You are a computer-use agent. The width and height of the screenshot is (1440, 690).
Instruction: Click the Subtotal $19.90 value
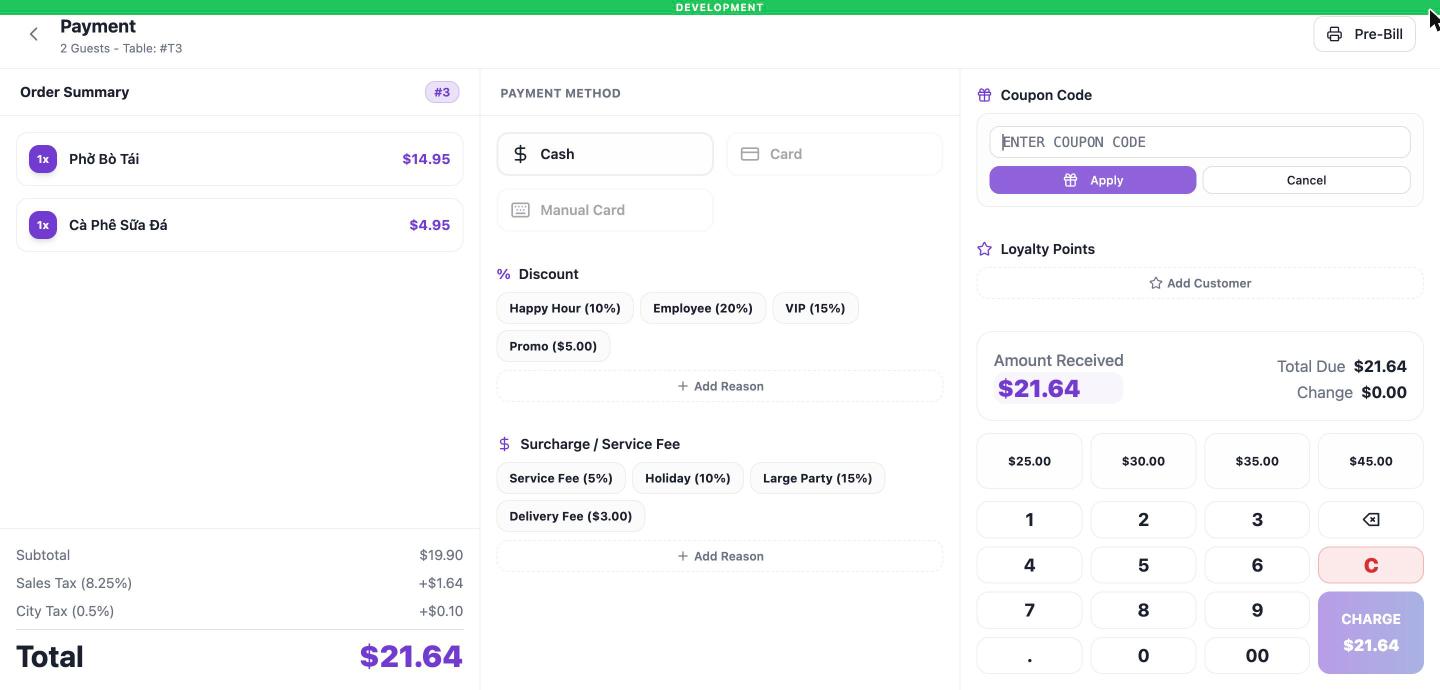tap(441, 555)
